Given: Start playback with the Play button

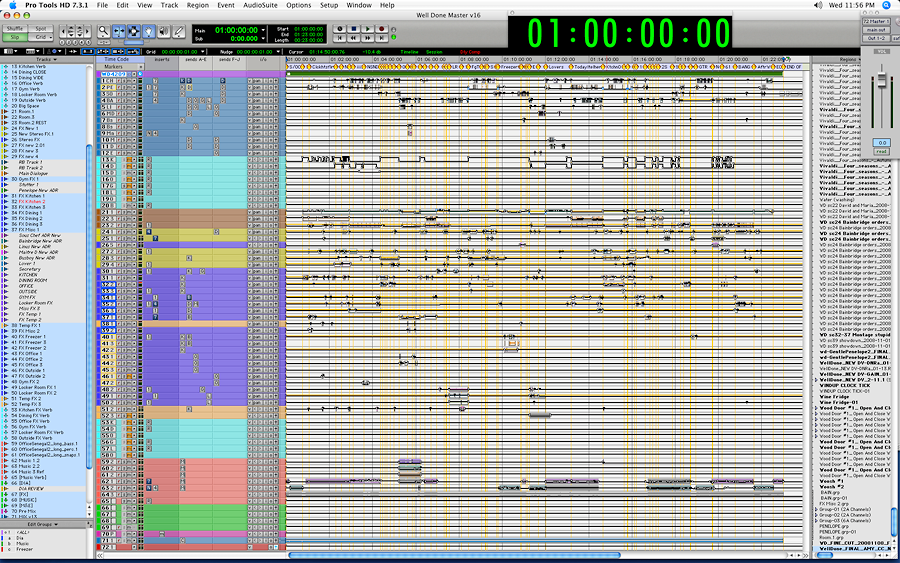Looking at the screenshot, I should pos(368,29).
